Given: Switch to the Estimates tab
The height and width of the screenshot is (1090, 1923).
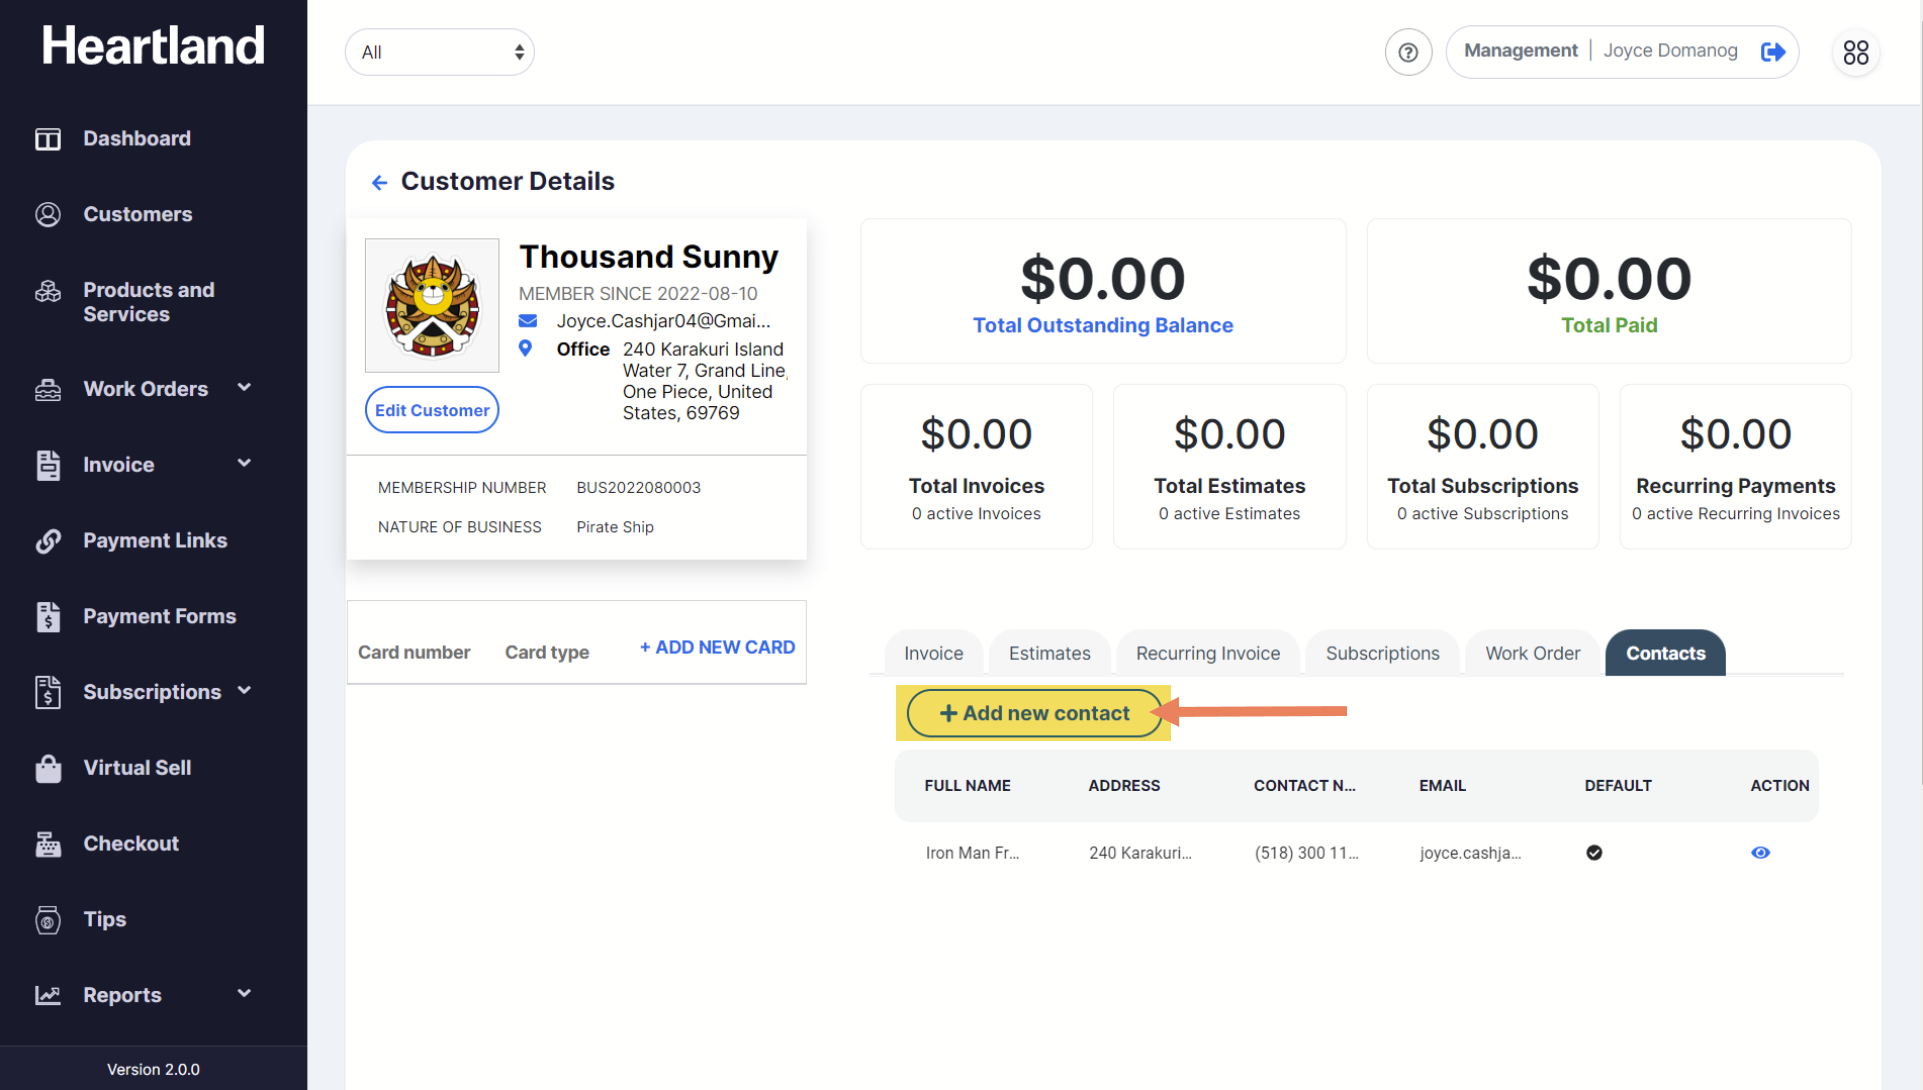Looking at the screenshot, I should 1049,653.
